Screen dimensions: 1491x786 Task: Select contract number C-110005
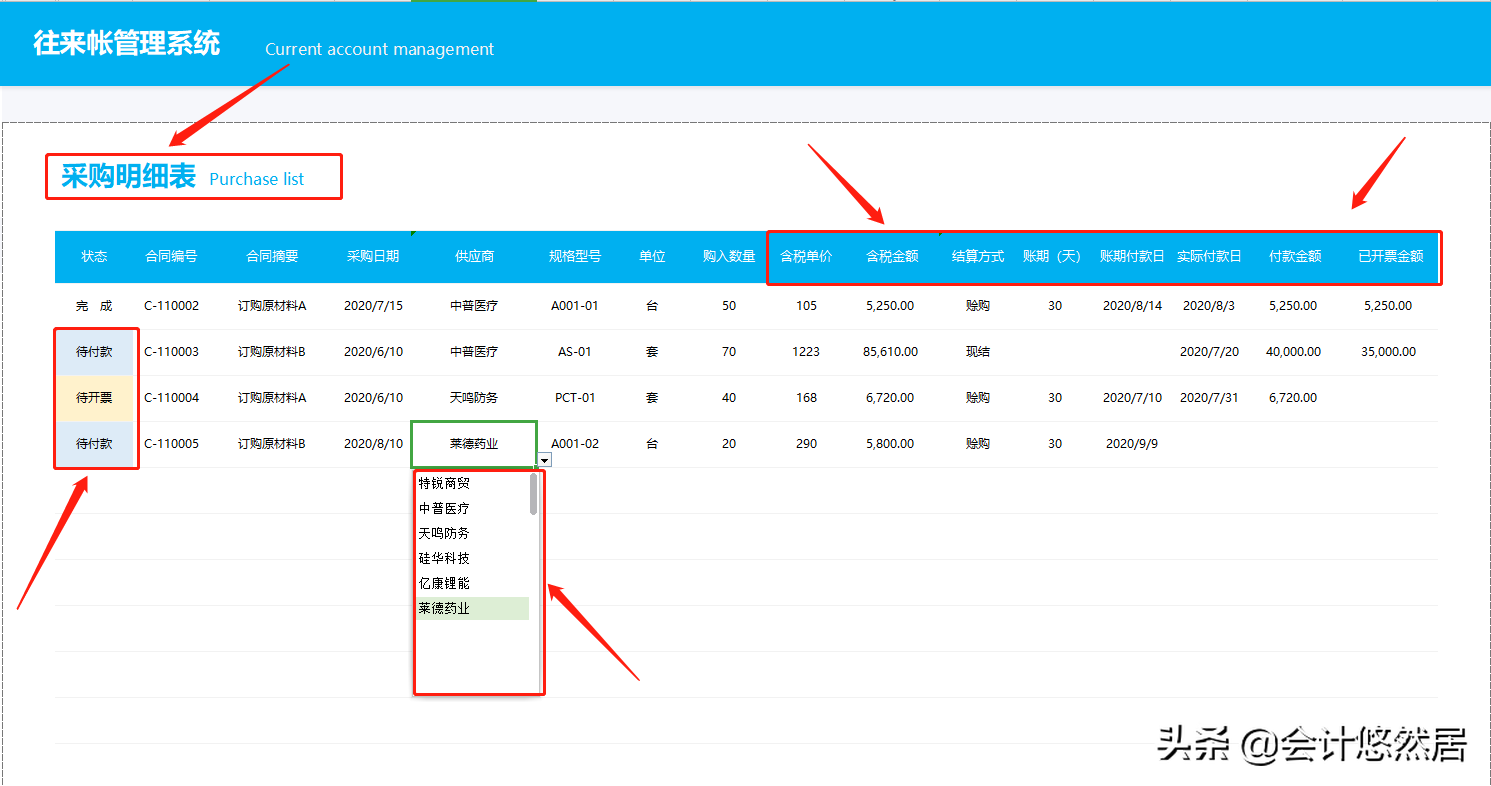pos(171,444)
